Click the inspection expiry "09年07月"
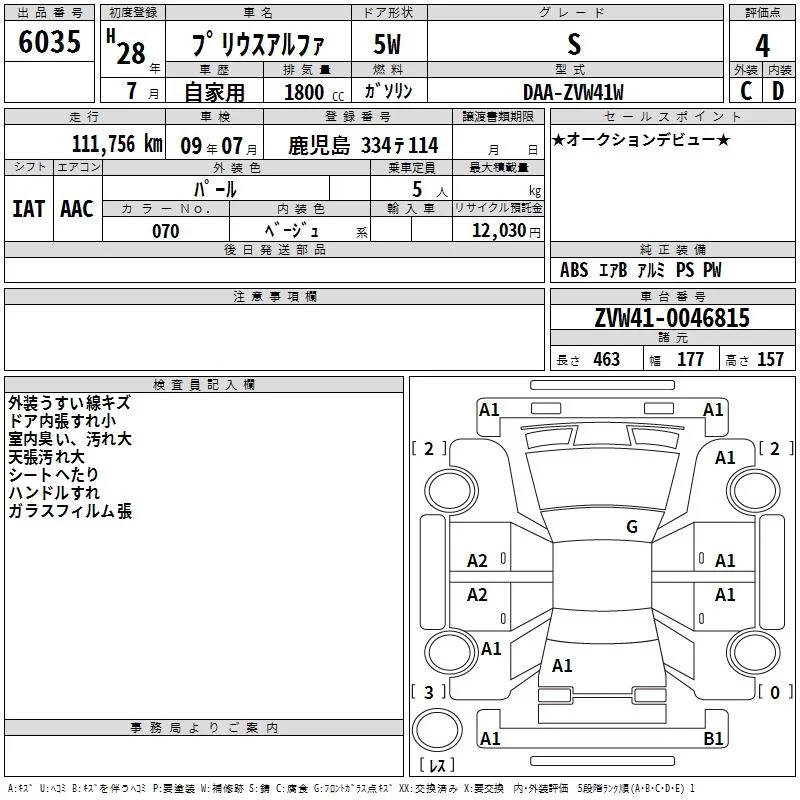This screenshot has height=800, width=800. pos(219,146)
